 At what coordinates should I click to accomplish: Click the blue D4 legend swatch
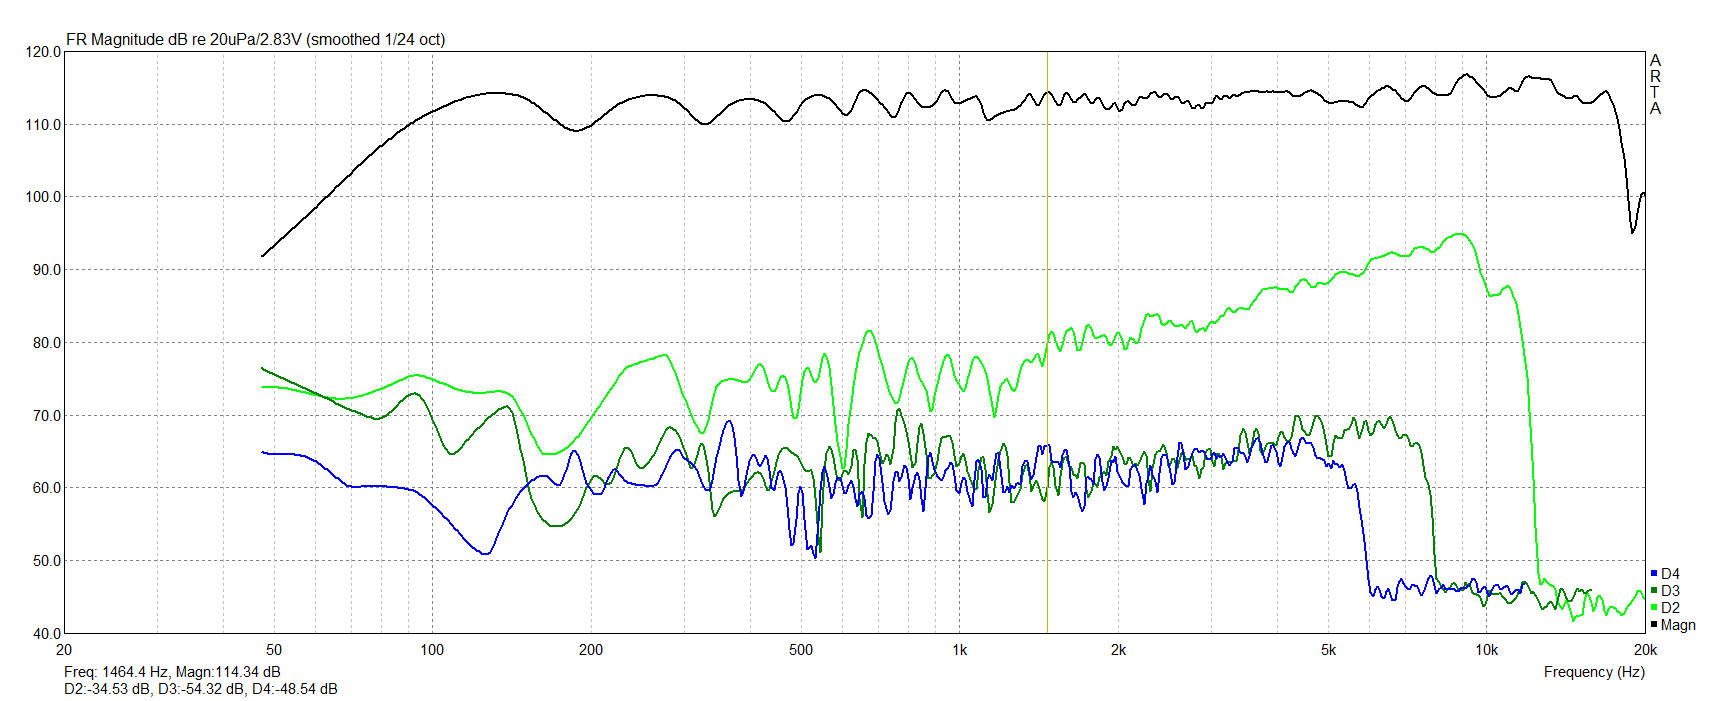tap(1654, 574)
